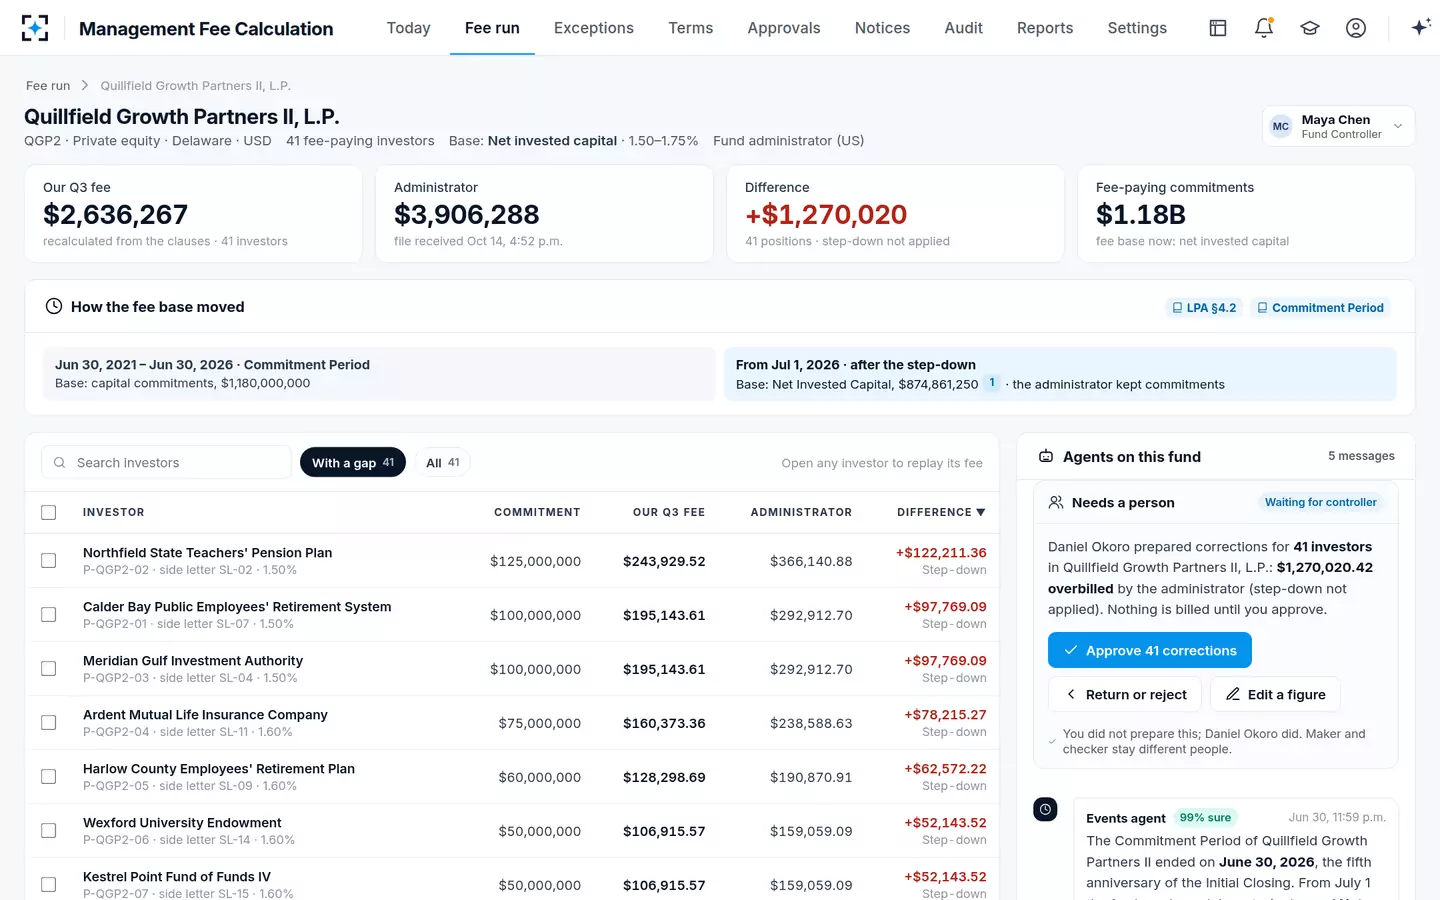1440x900 pixels.
Task: Filter investors With a gap 41
Action: click(353, 462)
